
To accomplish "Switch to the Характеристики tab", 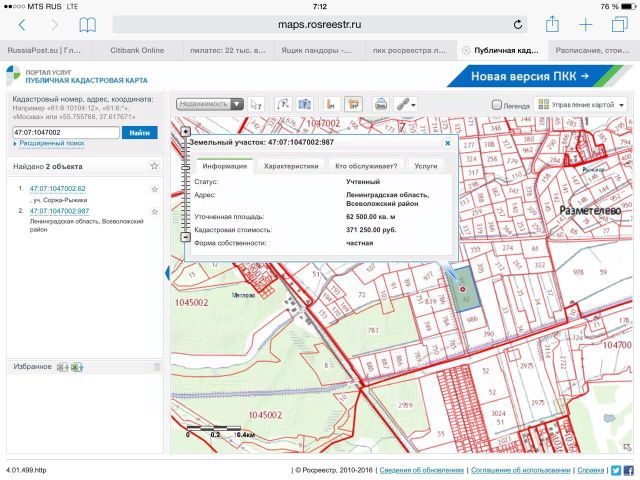I will 291,166.
